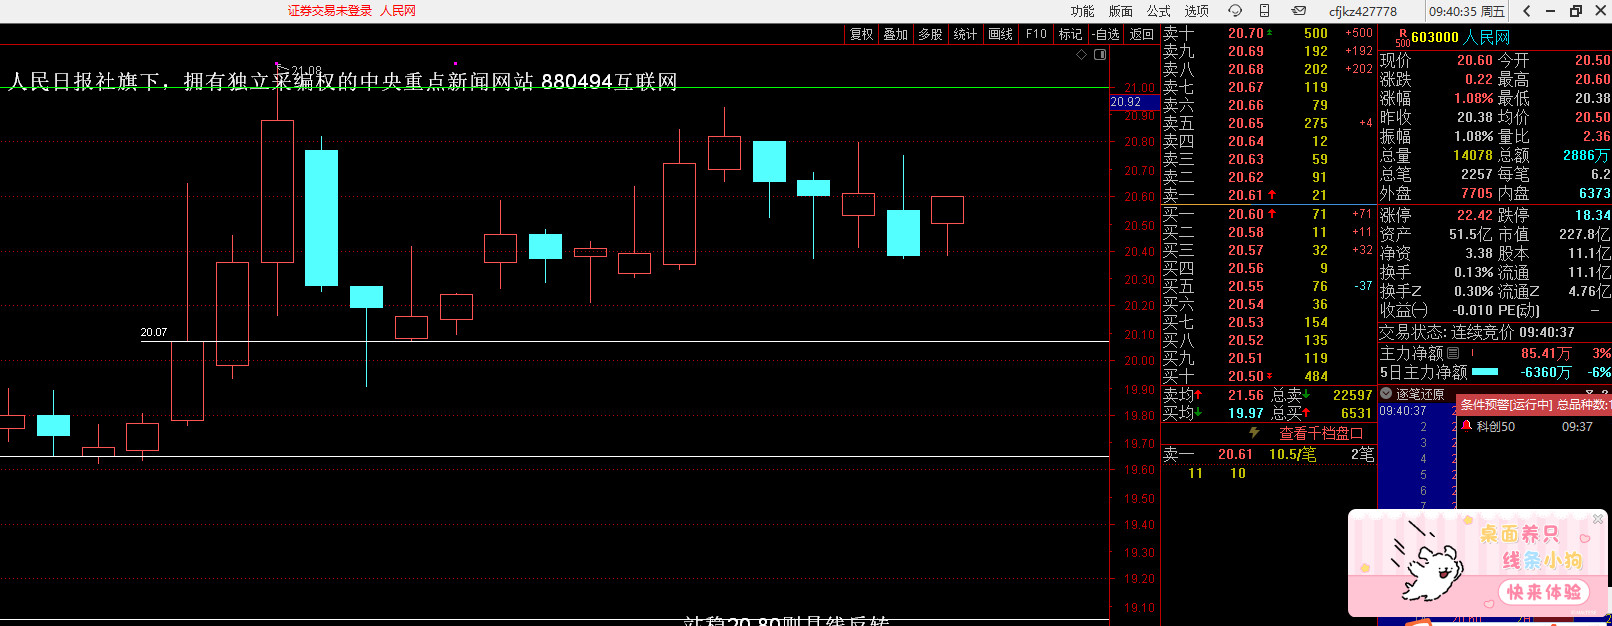1612x626 pixels.
Task: Click the 10.5/笔 value under 卖一
Action: [1293, 454]
